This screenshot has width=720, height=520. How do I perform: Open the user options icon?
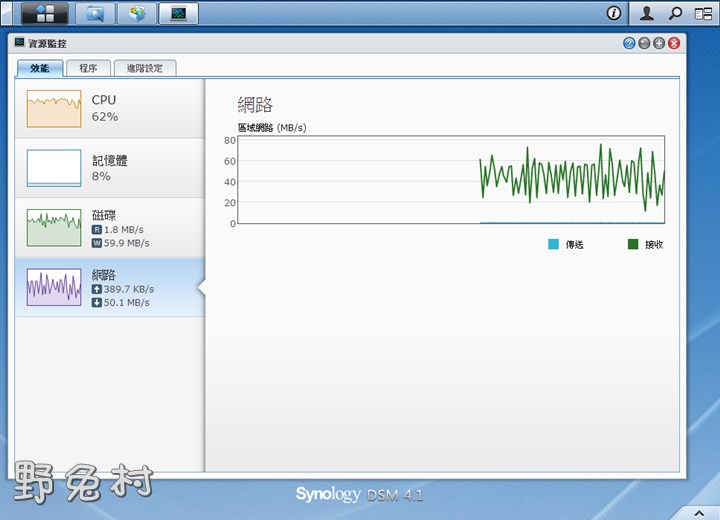[x=647, y=13]
